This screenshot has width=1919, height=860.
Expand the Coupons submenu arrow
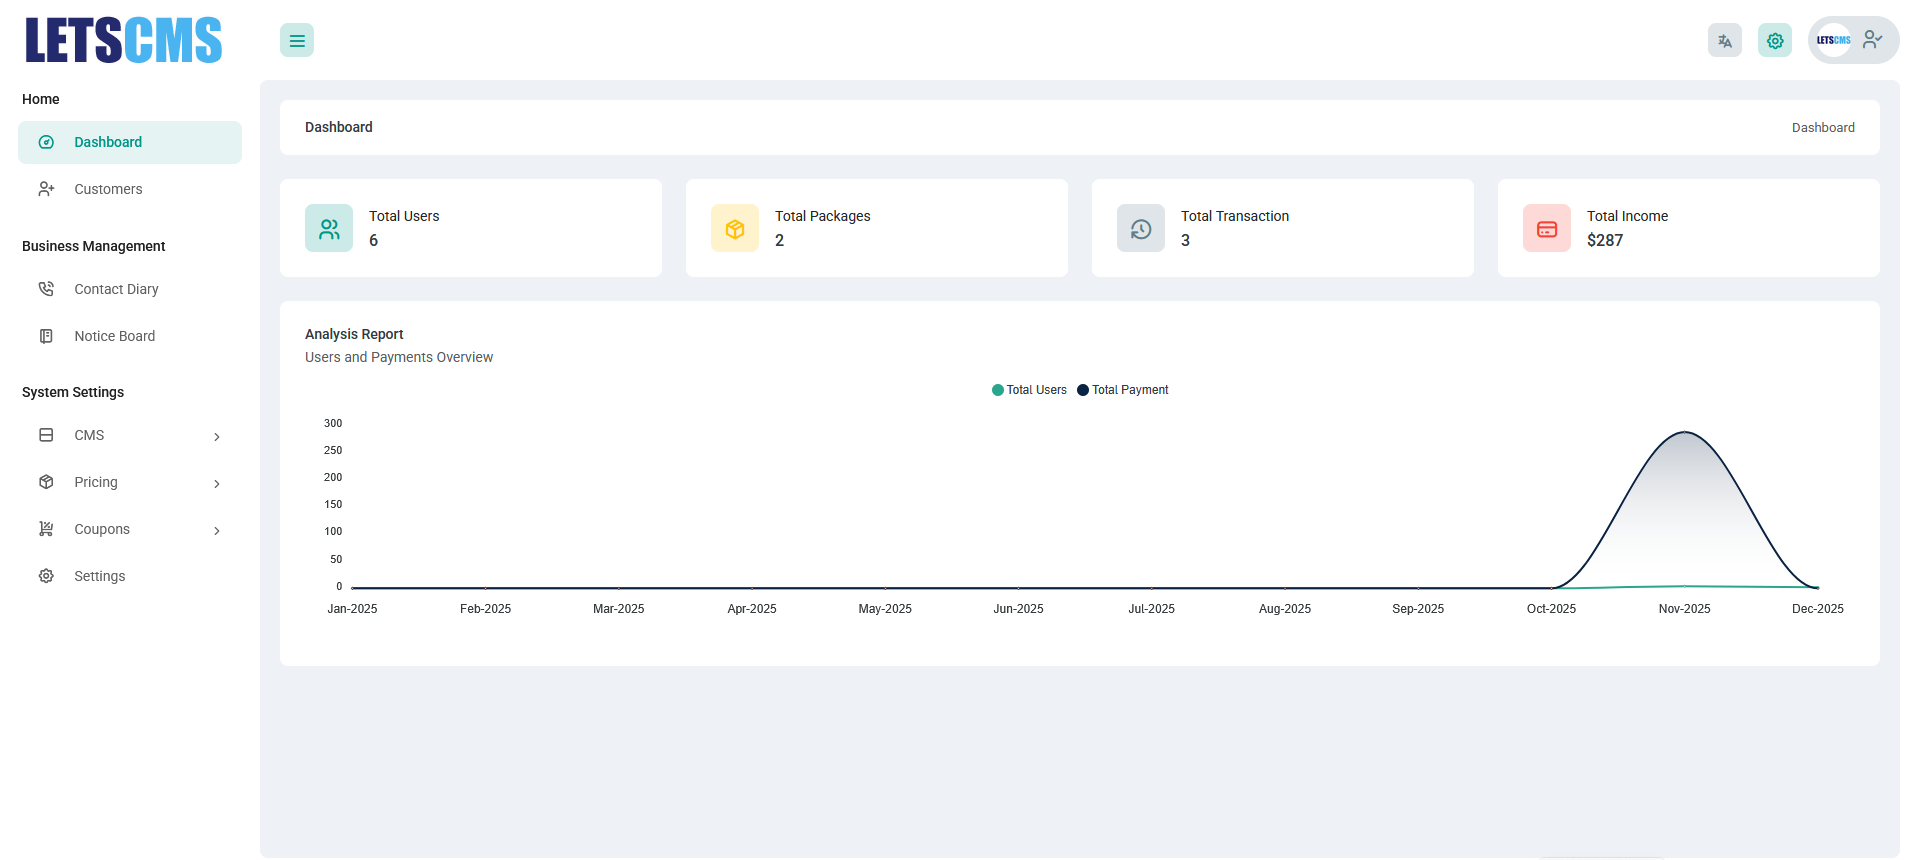[217, 530]
